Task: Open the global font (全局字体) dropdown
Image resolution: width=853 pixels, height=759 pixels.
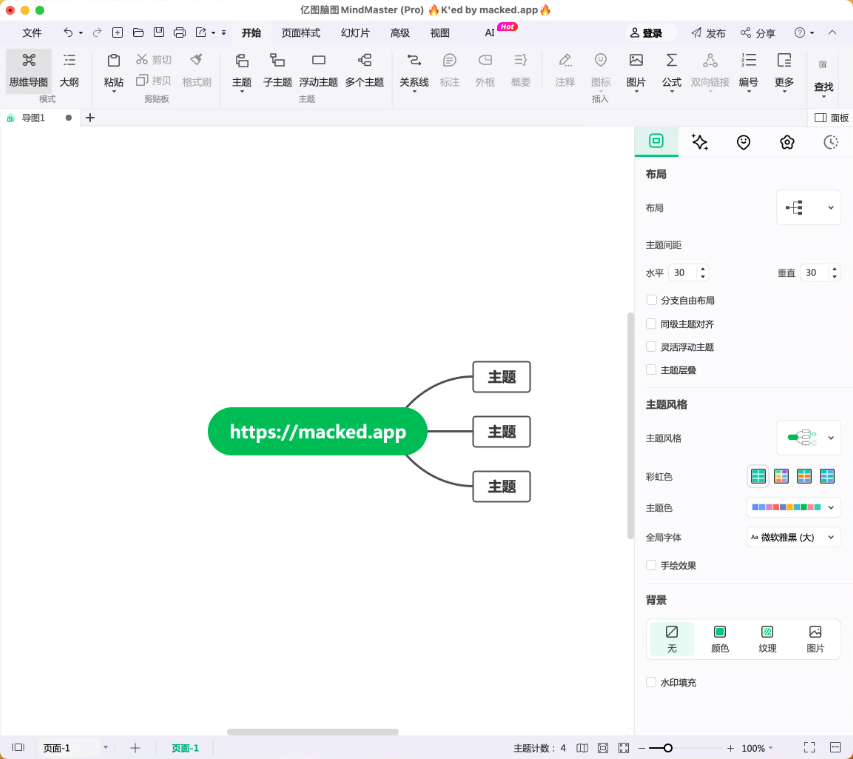Action: (x=794, y=537)
